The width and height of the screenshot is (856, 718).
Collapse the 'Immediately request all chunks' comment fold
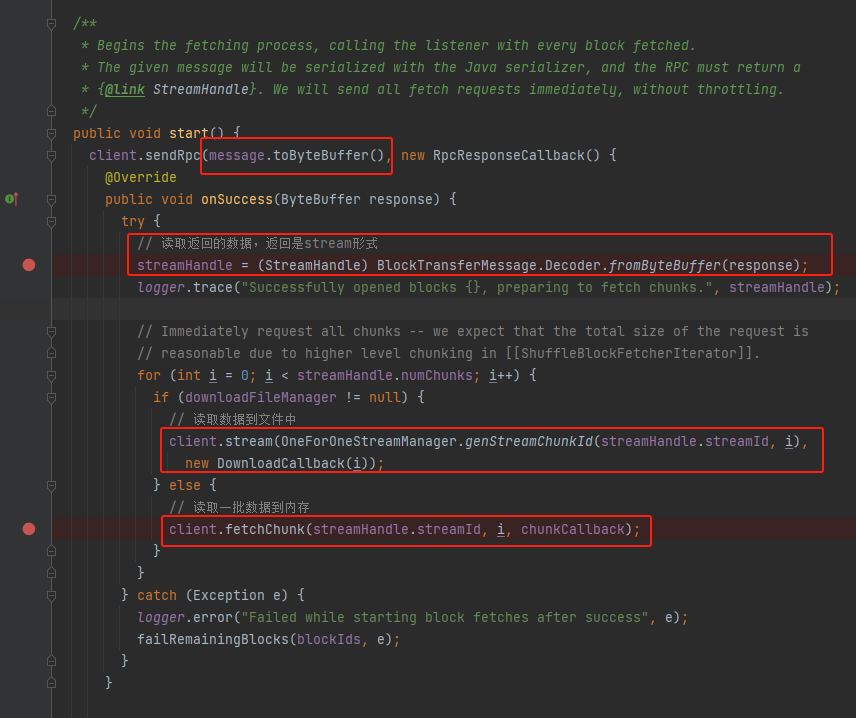pyautogui.click(x=51, y=331)
